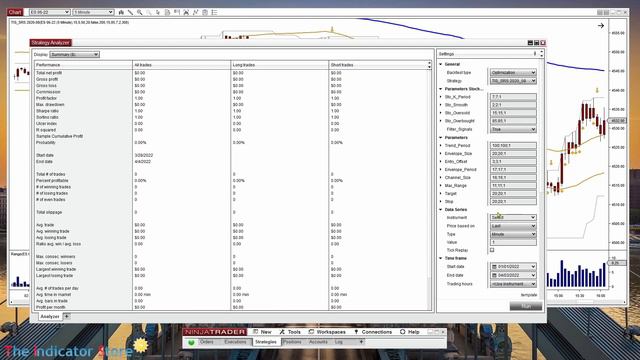Viewport: 640px width, 360px height.
Task: Switch to the Accounts tab
Action: pyautogui.click(x=318, y=342)
